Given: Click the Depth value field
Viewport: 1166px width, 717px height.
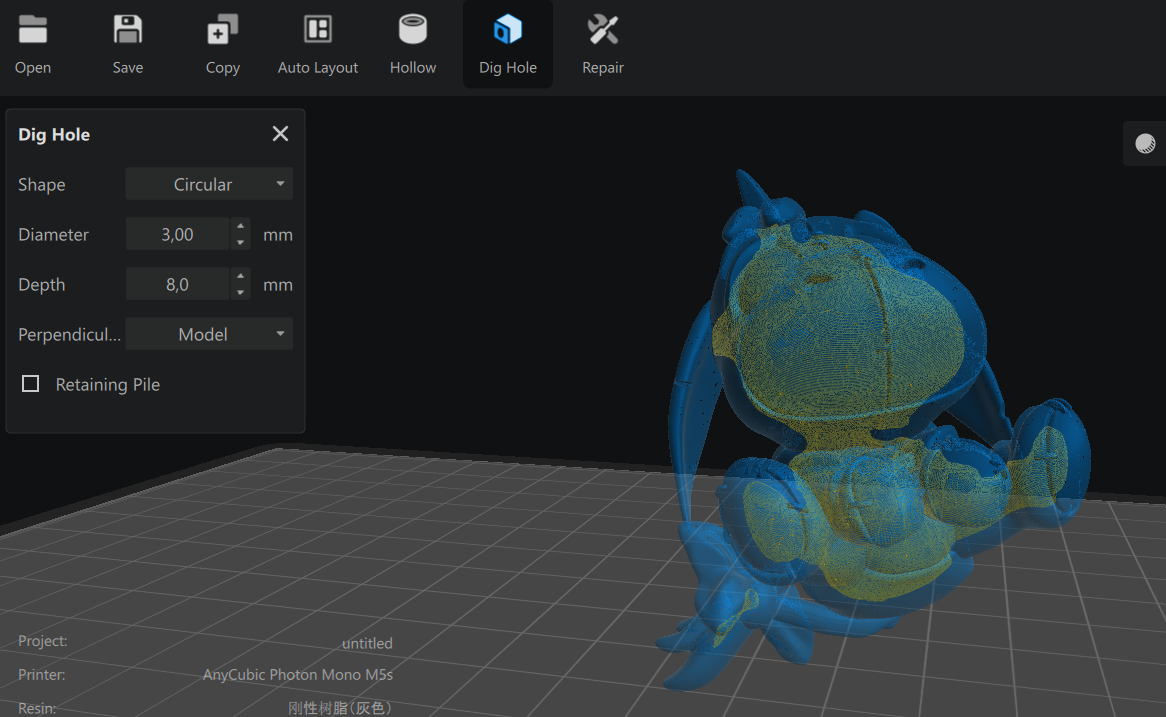Looking at the screenshot, I should [178, 284].
